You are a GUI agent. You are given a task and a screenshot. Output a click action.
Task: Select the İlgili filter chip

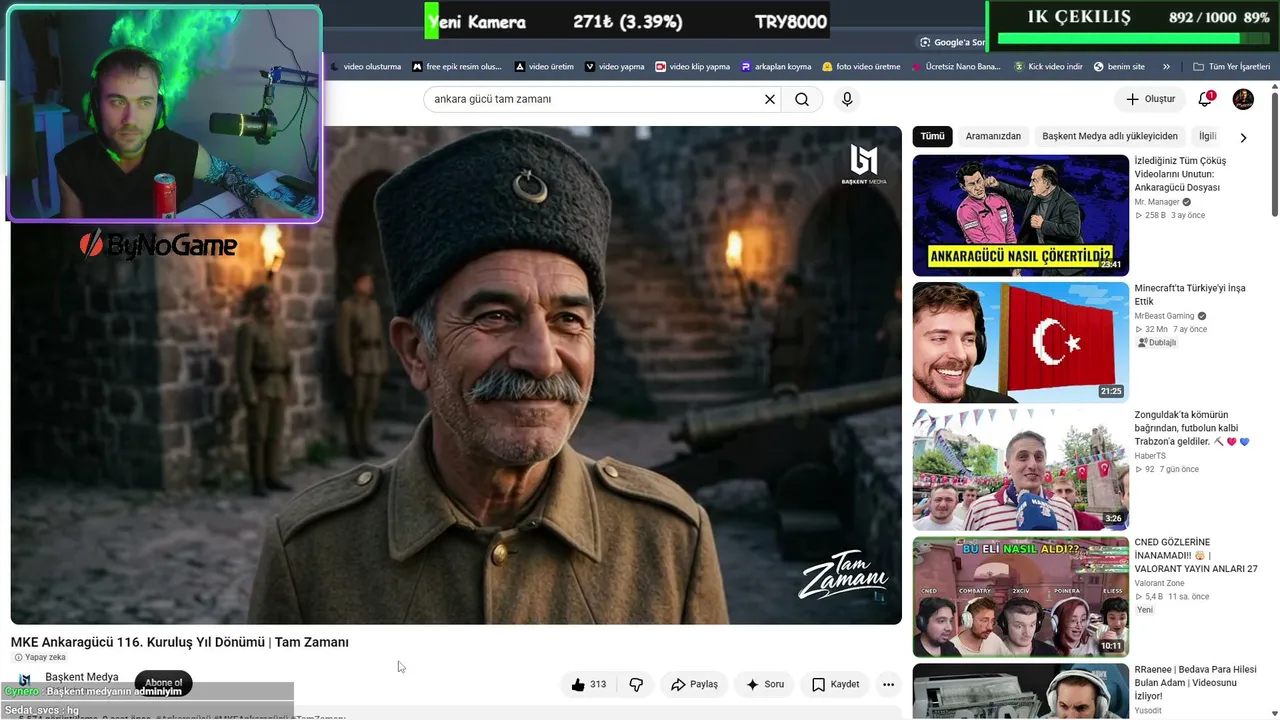1207,136
